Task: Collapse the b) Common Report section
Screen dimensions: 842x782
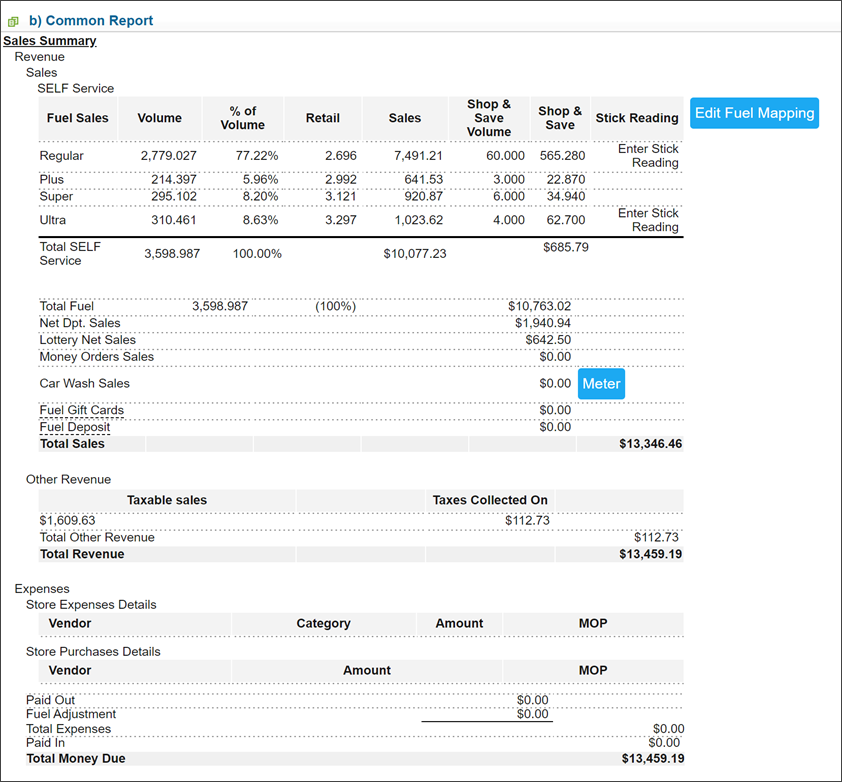Action: (x=91, y=20)
